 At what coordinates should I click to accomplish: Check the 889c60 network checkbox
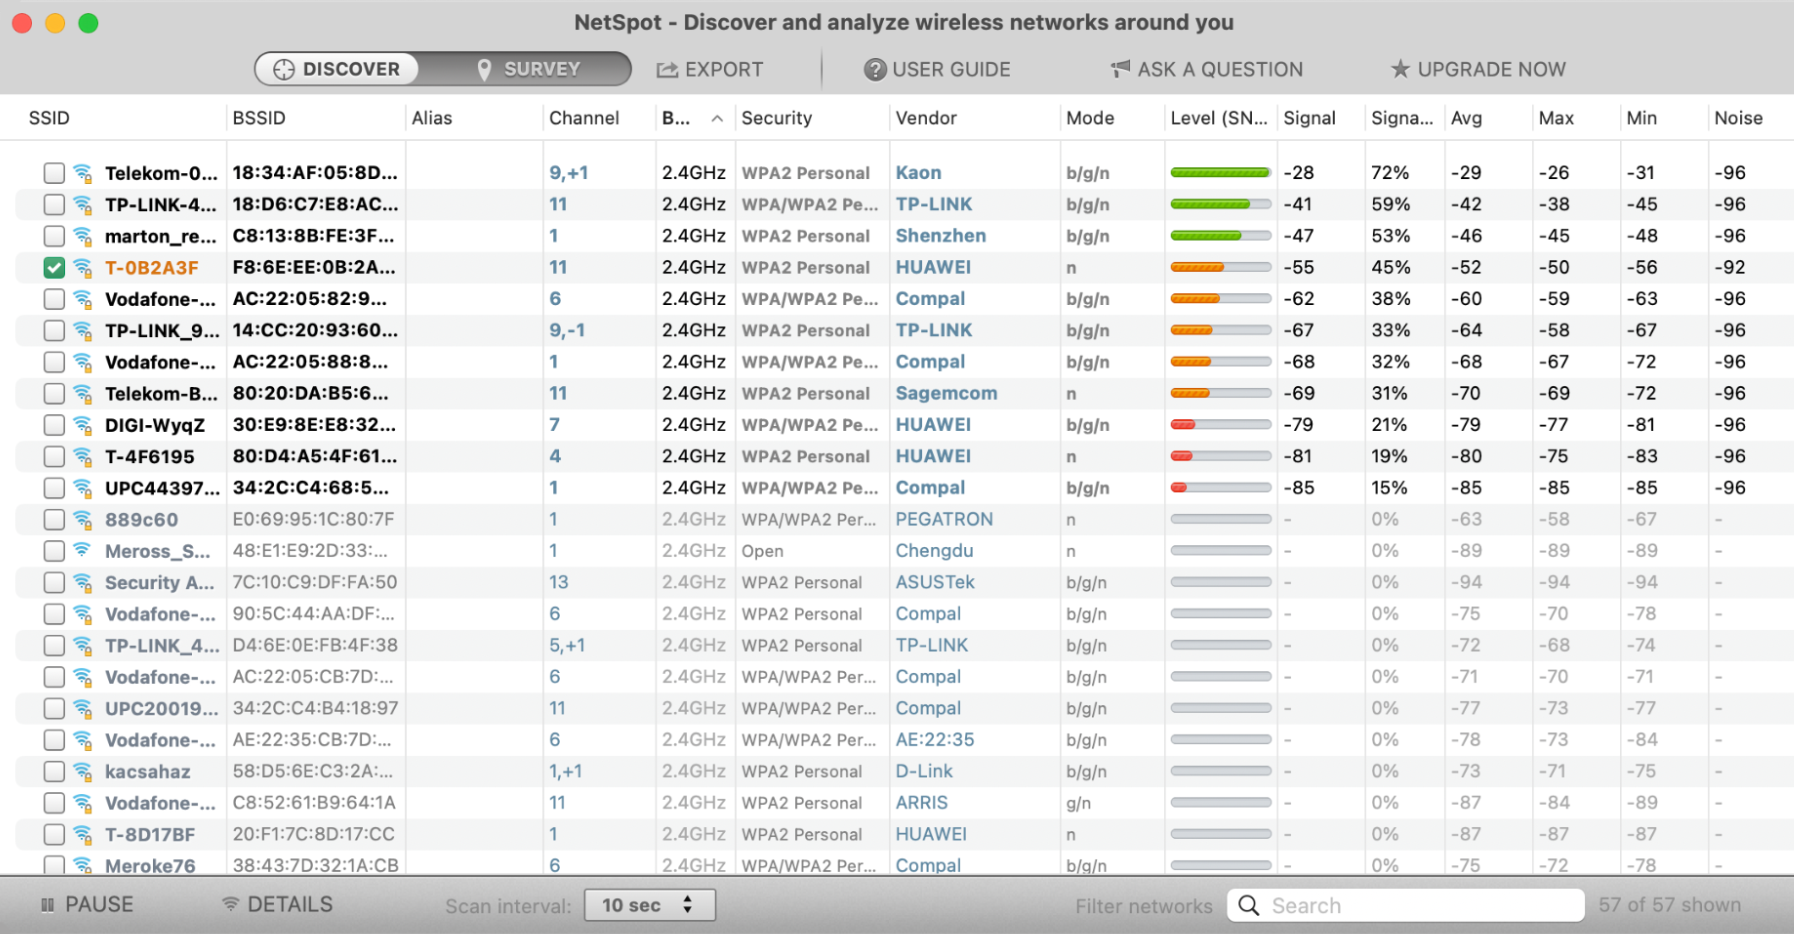click(54, 520)
